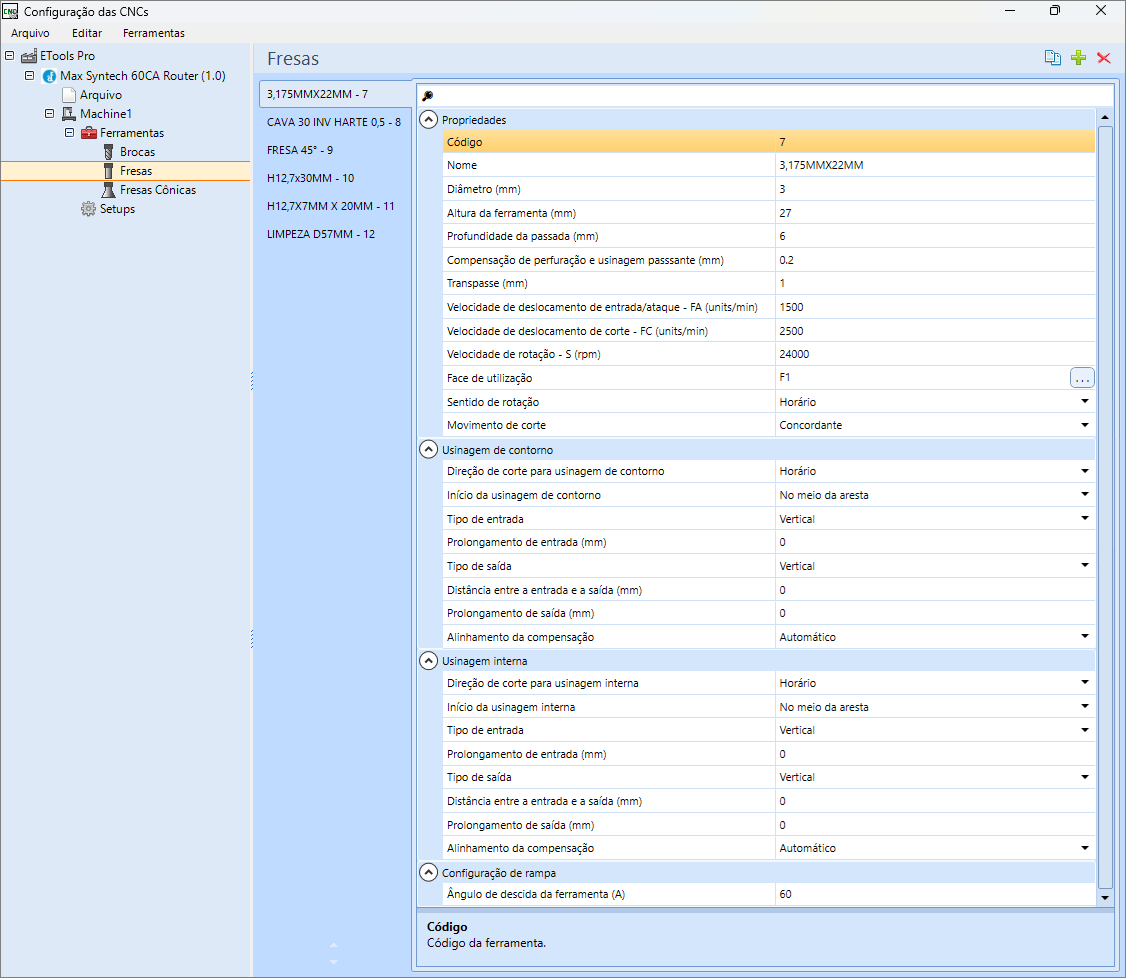The width and height of the screenshot is (1126, 978).
Task: Collapse the ETools Pro tree node
Action: pos(9,55)
